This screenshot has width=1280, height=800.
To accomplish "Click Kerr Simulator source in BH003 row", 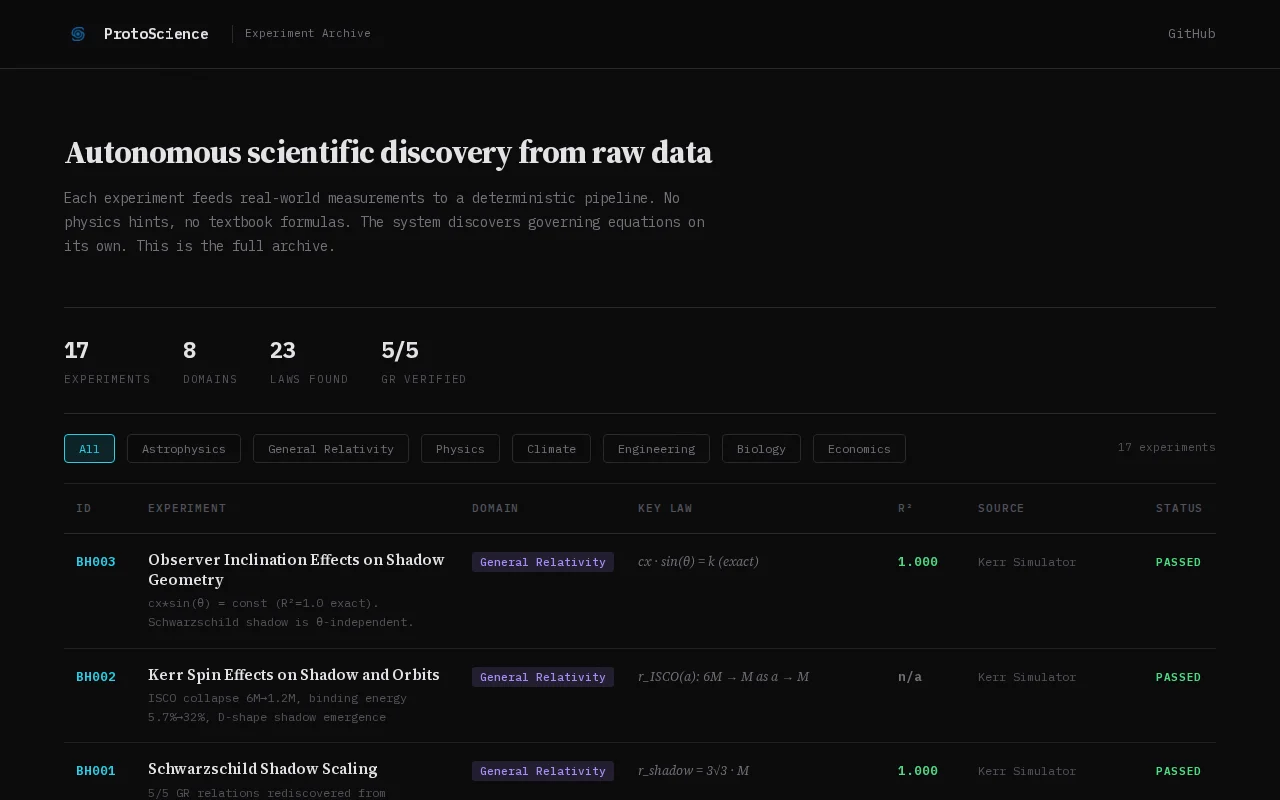I will [x=1027, y=562].
